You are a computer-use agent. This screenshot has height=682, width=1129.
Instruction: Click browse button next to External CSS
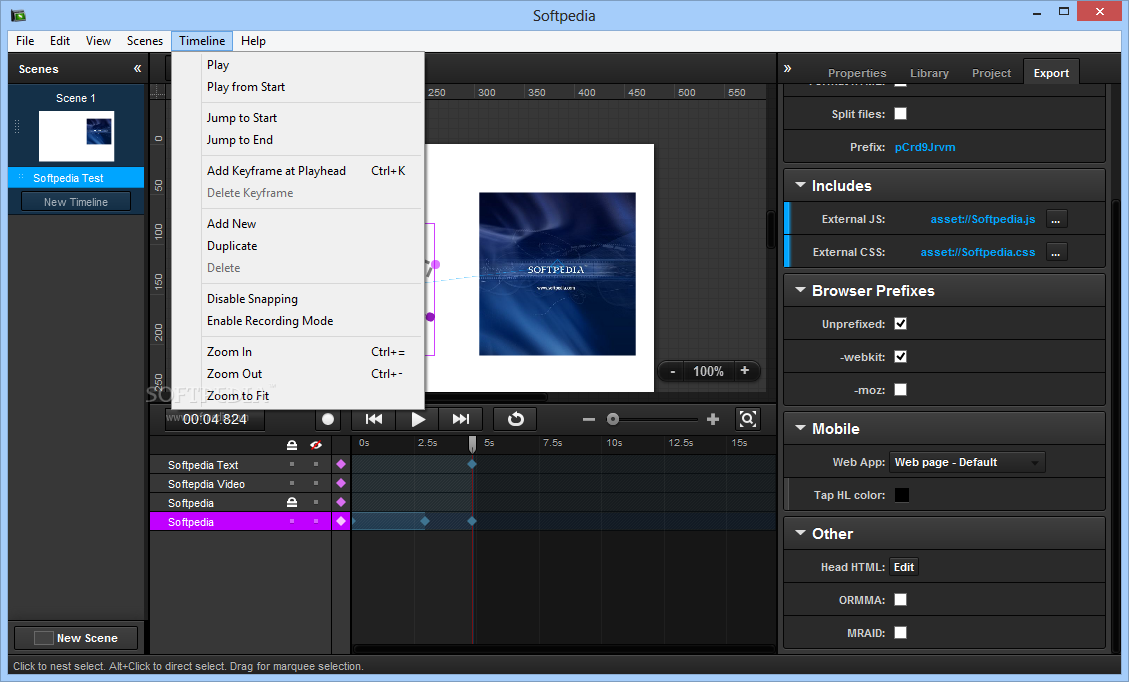pos(1056,253)
